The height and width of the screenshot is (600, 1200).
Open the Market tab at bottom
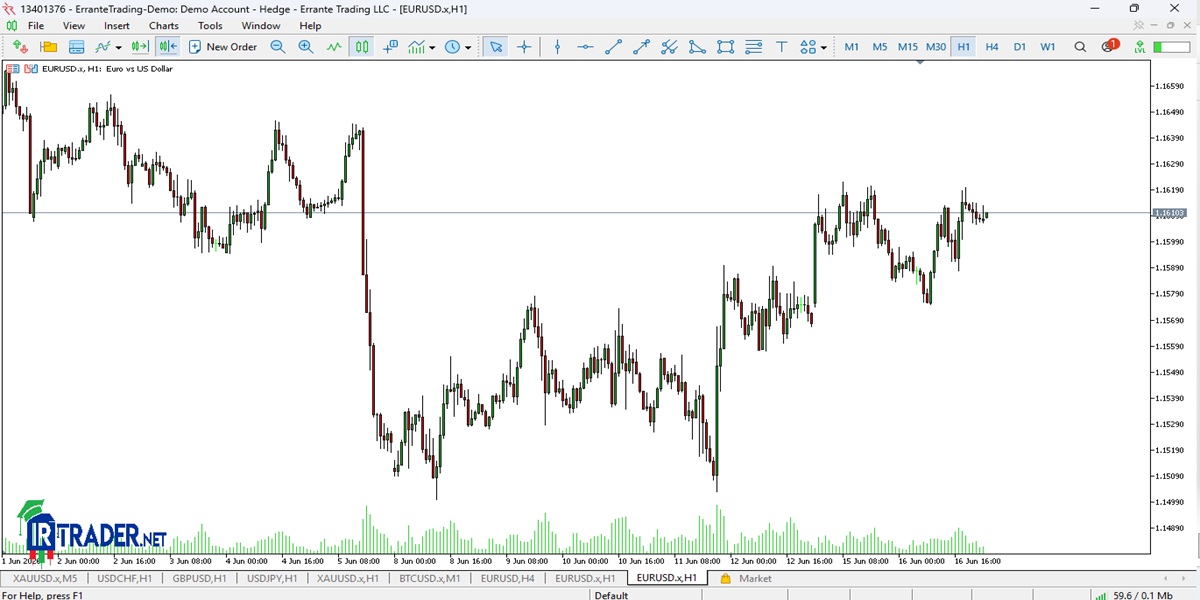point(746,578)
